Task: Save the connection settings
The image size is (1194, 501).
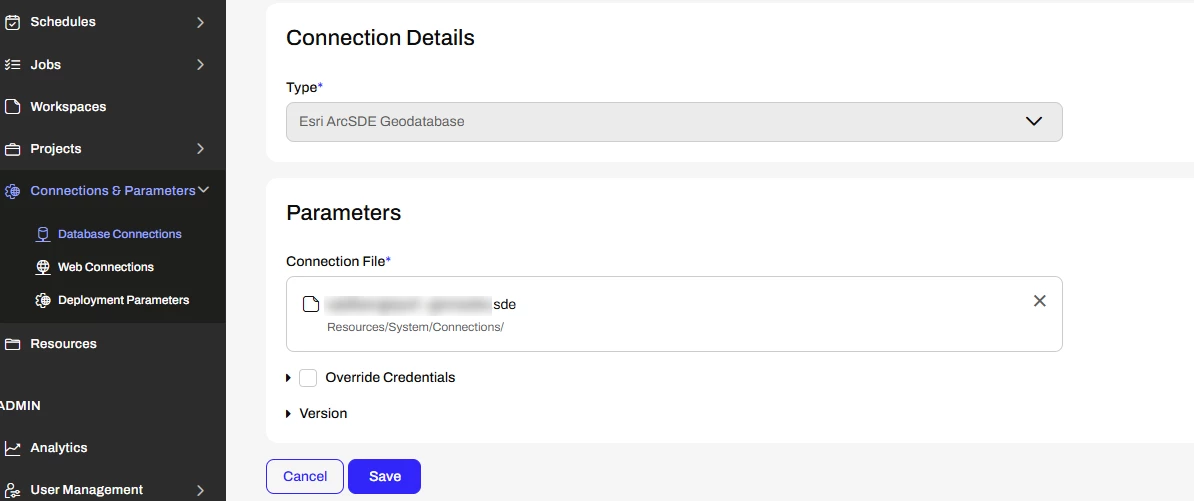Action: (384, 477)
